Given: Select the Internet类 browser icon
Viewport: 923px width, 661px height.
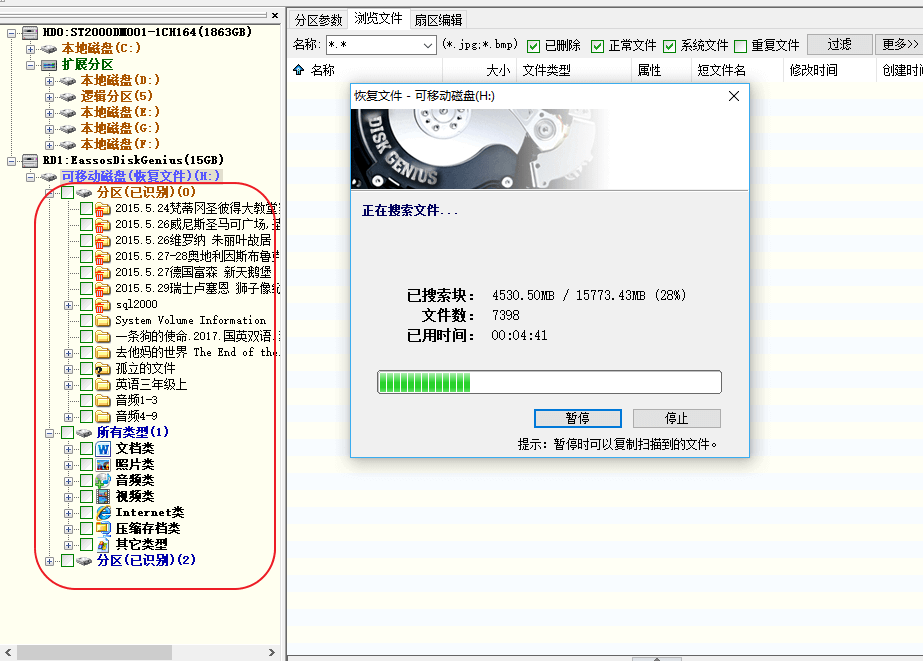Looking at the screenshot, I should (105, 512).
